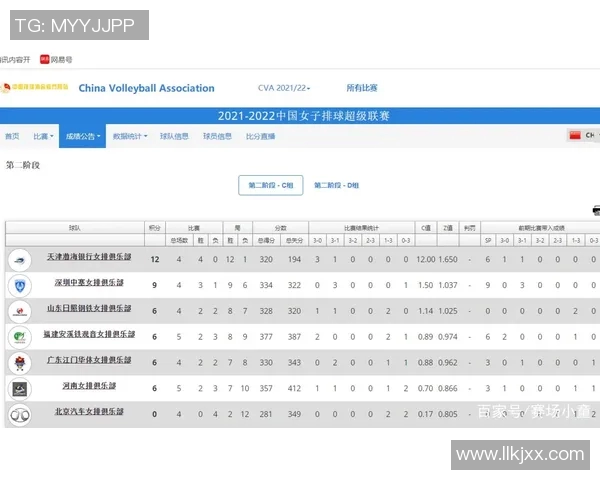Image resolution: width=600 pixels, height=480 pixels.
Task: Open the 所有比赛 link
Action: [x=362, y=88]
